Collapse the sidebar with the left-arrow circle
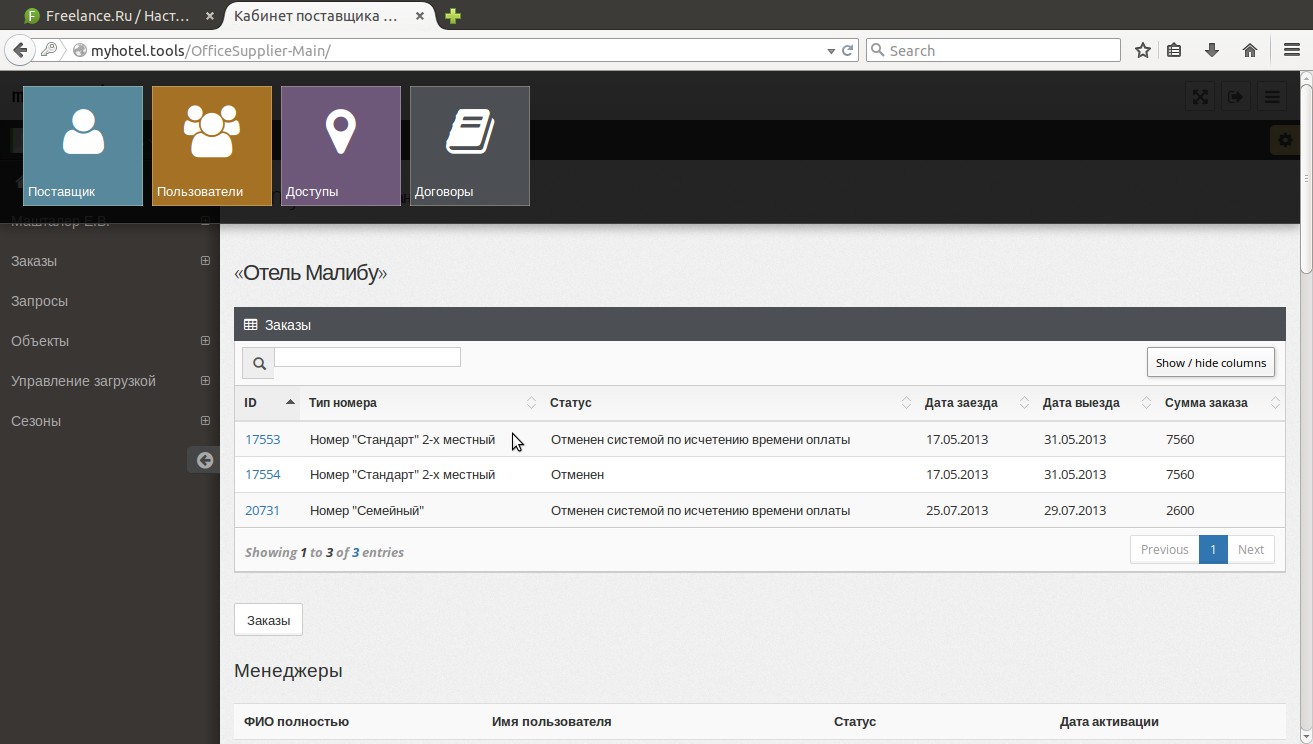Viewport: 1313px width, 744px height. (205, 460)
